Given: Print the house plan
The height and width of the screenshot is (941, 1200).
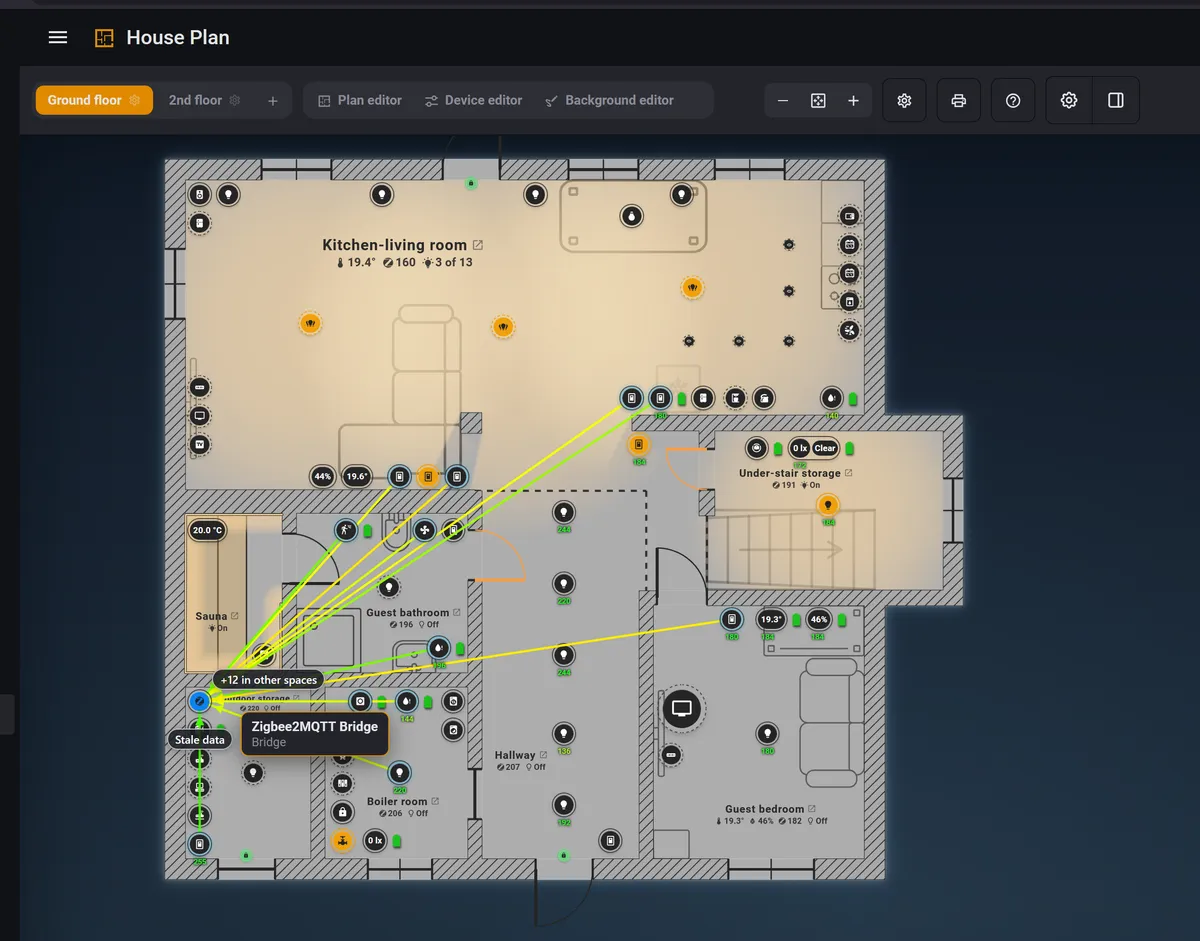Looking at the screenshot, I should coord(959,101).
